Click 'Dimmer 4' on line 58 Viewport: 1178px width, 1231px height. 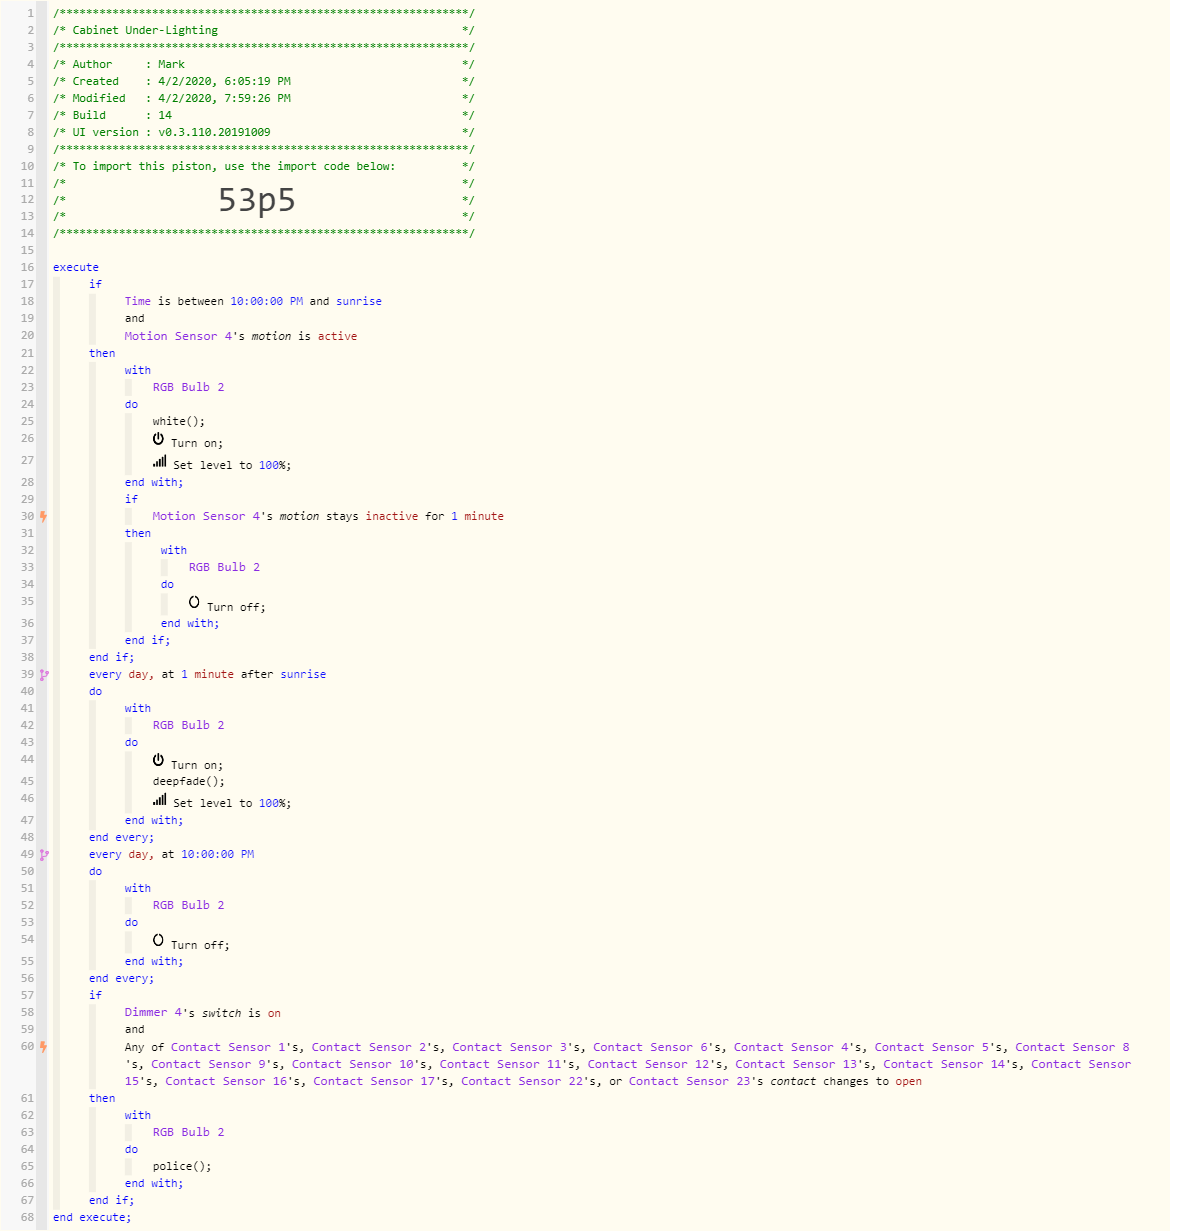click(x=153, y=1012)
